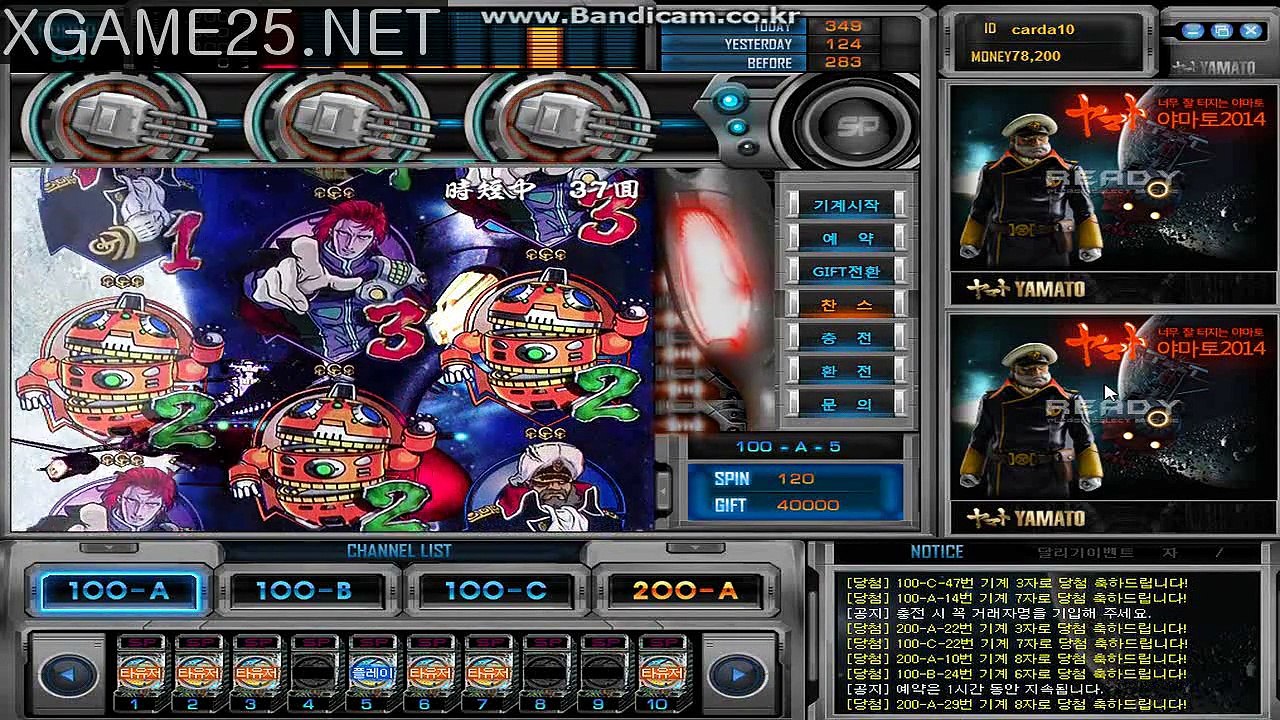
Task: Click the NOTICE heading
Action: tap(937, 552)
